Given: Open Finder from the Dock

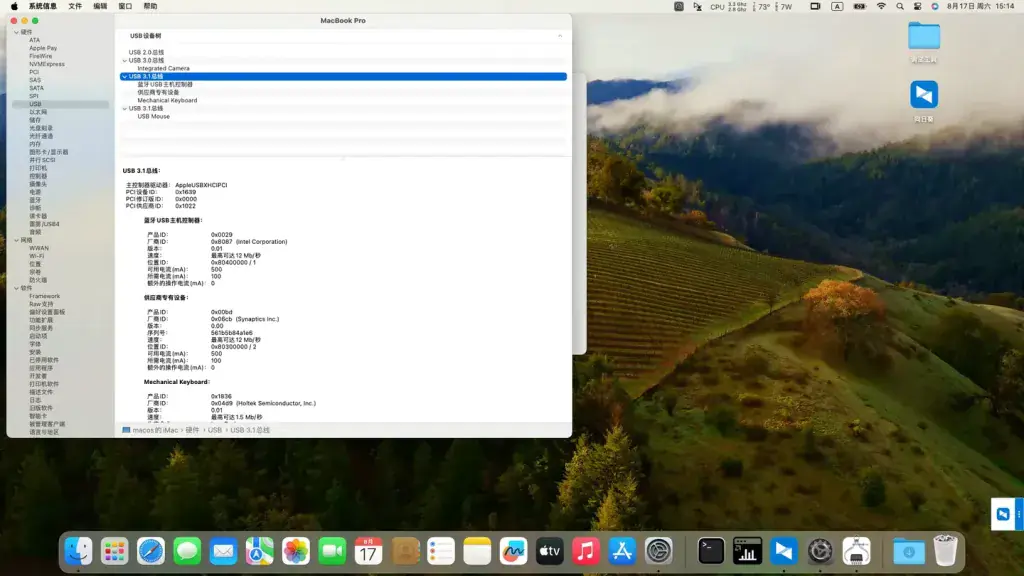Looking at the screenshot, I should tap(78, 551).
